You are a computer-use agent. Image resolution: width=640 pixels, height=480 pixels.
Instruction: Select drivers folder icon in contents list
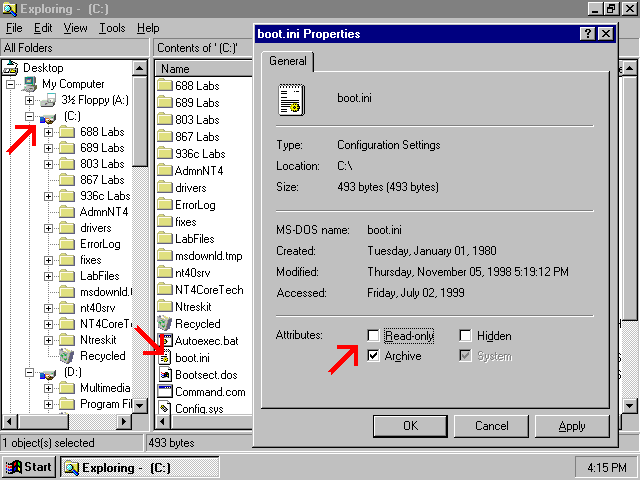(x=165, y=188)
